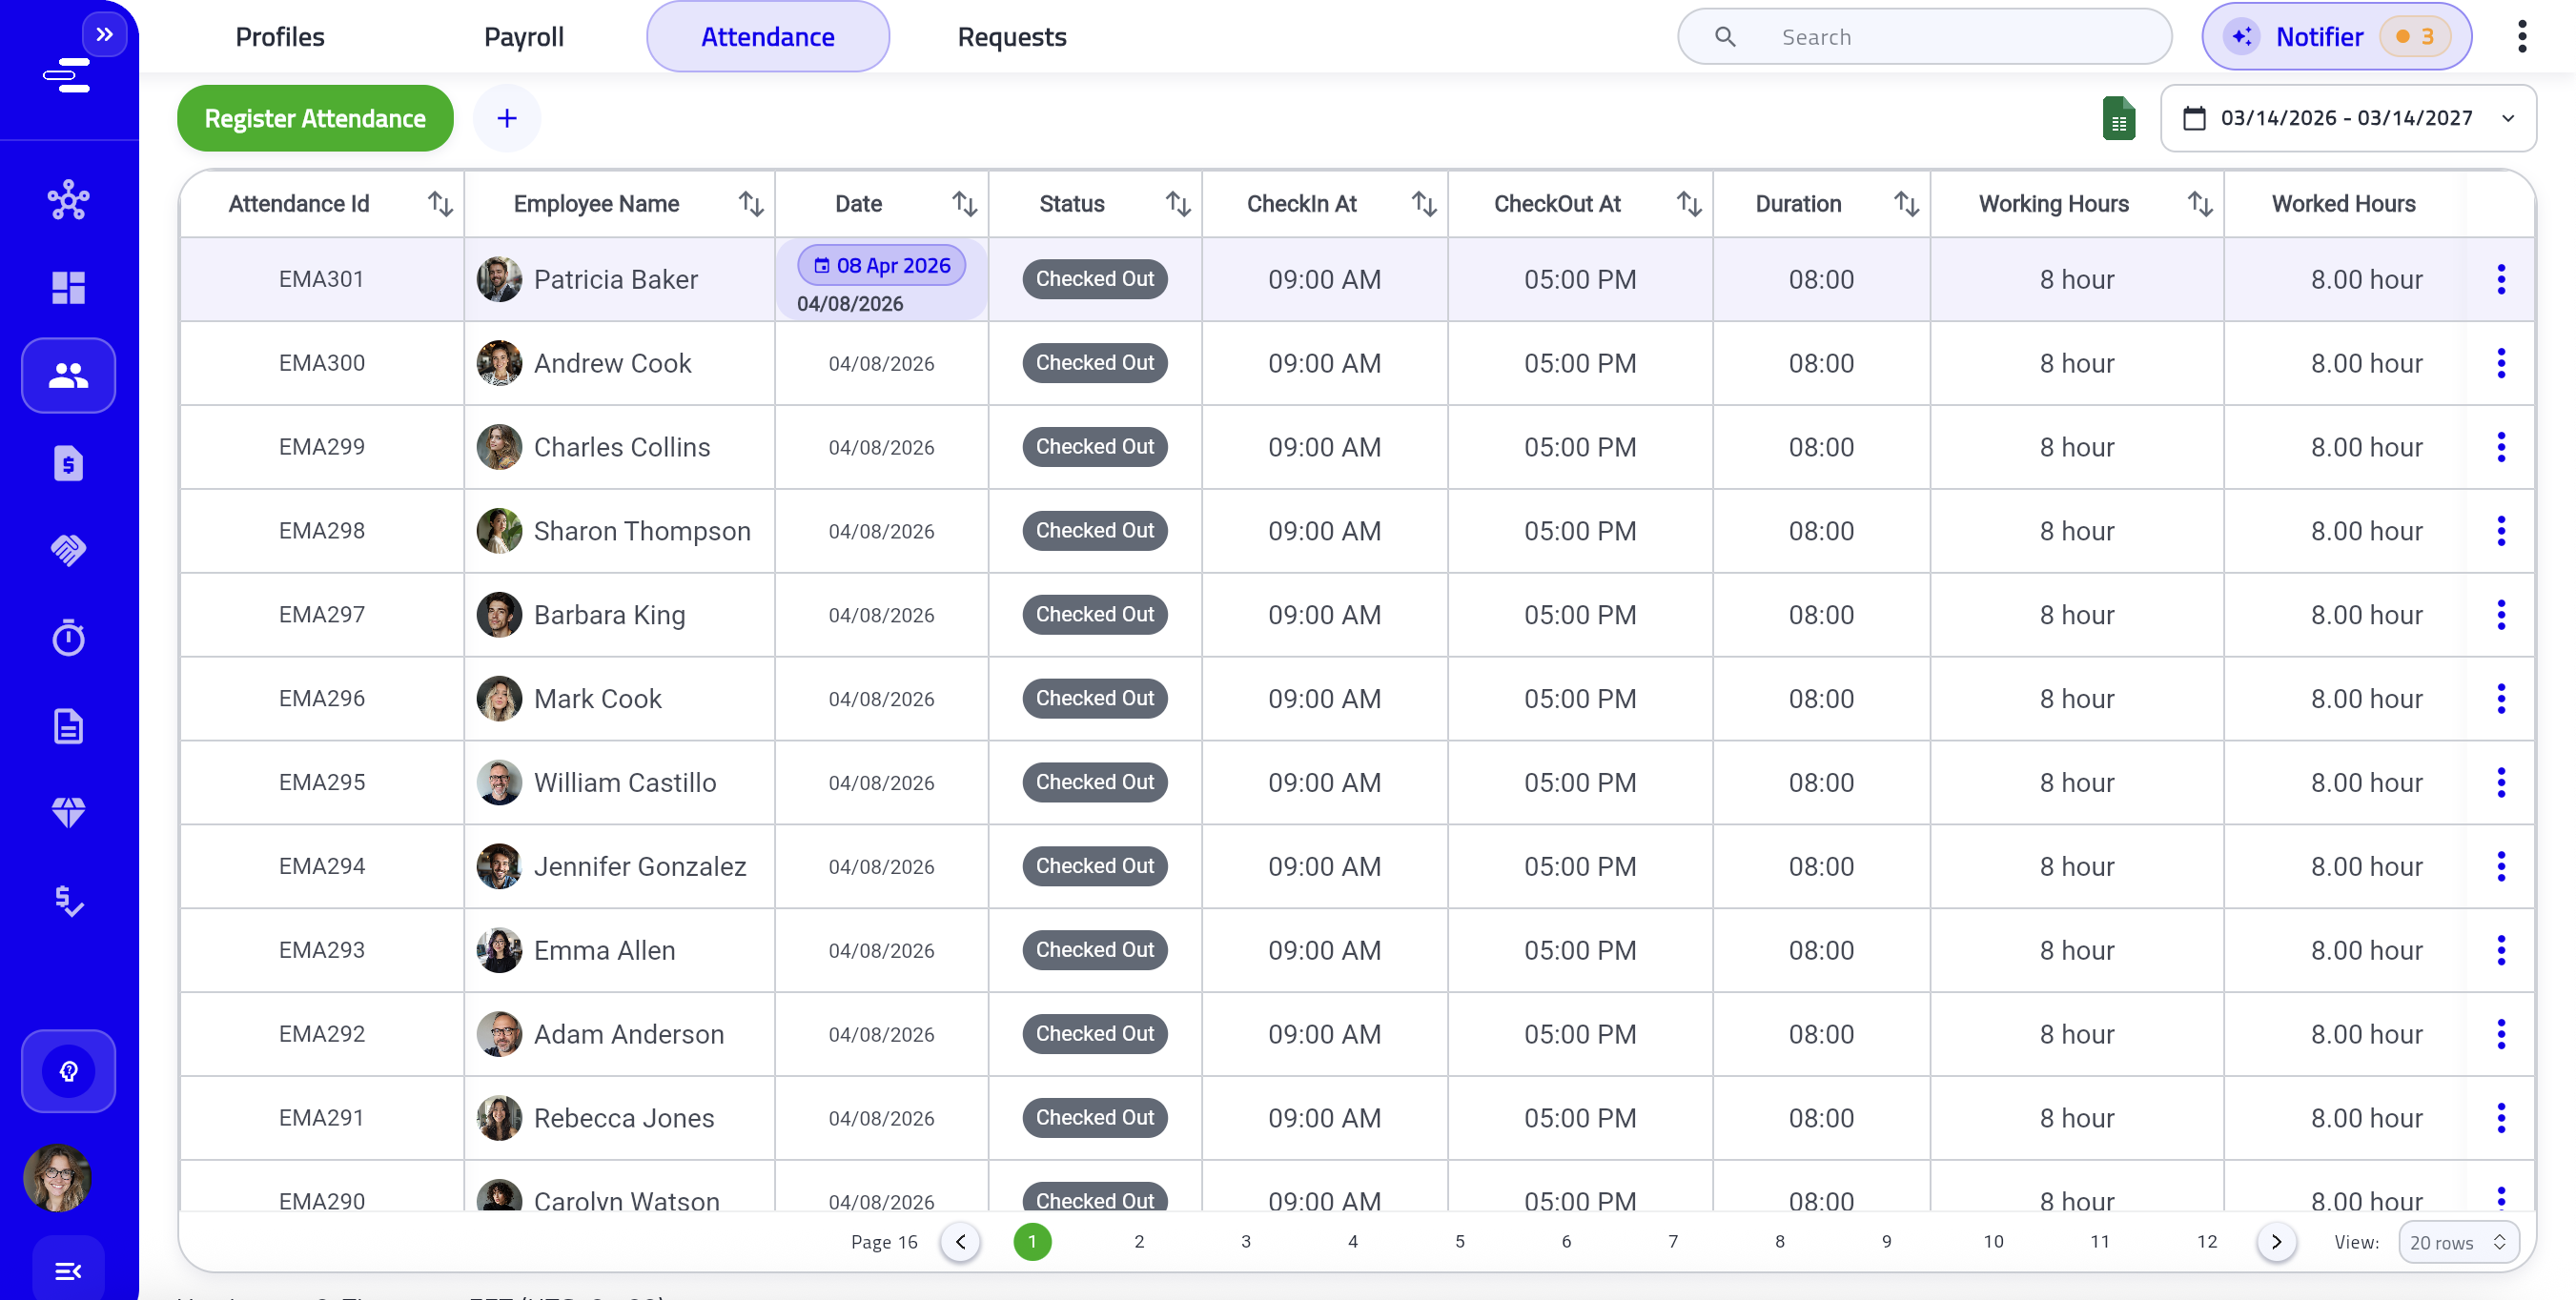2576x1300 pixels.
Task: Open the dashboard grid sidebar icon
Action: click(68, 288)
